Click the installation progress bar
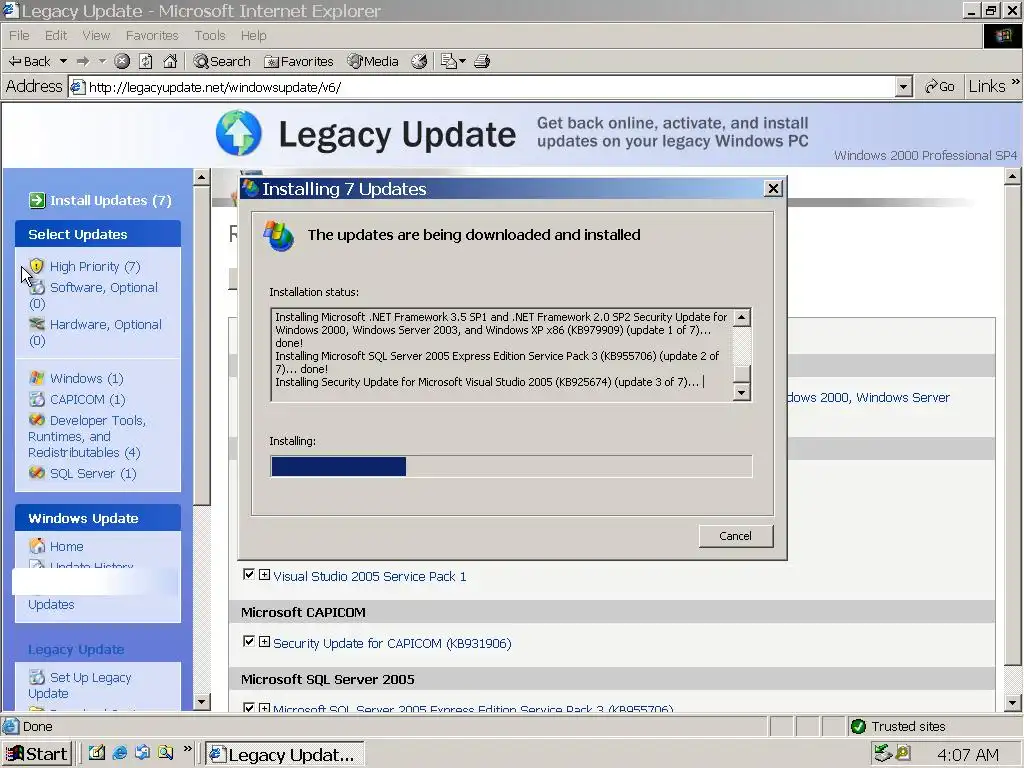The image size is (1024, 768). (x=511, y=466)
